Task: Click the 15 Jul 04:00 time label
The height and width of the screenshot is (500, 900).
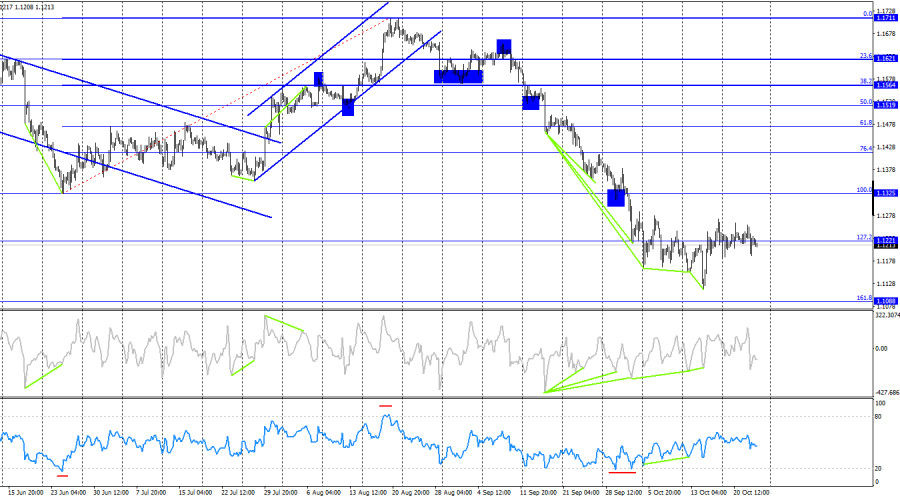Action: pyautogui.click(x=196, y=493)
